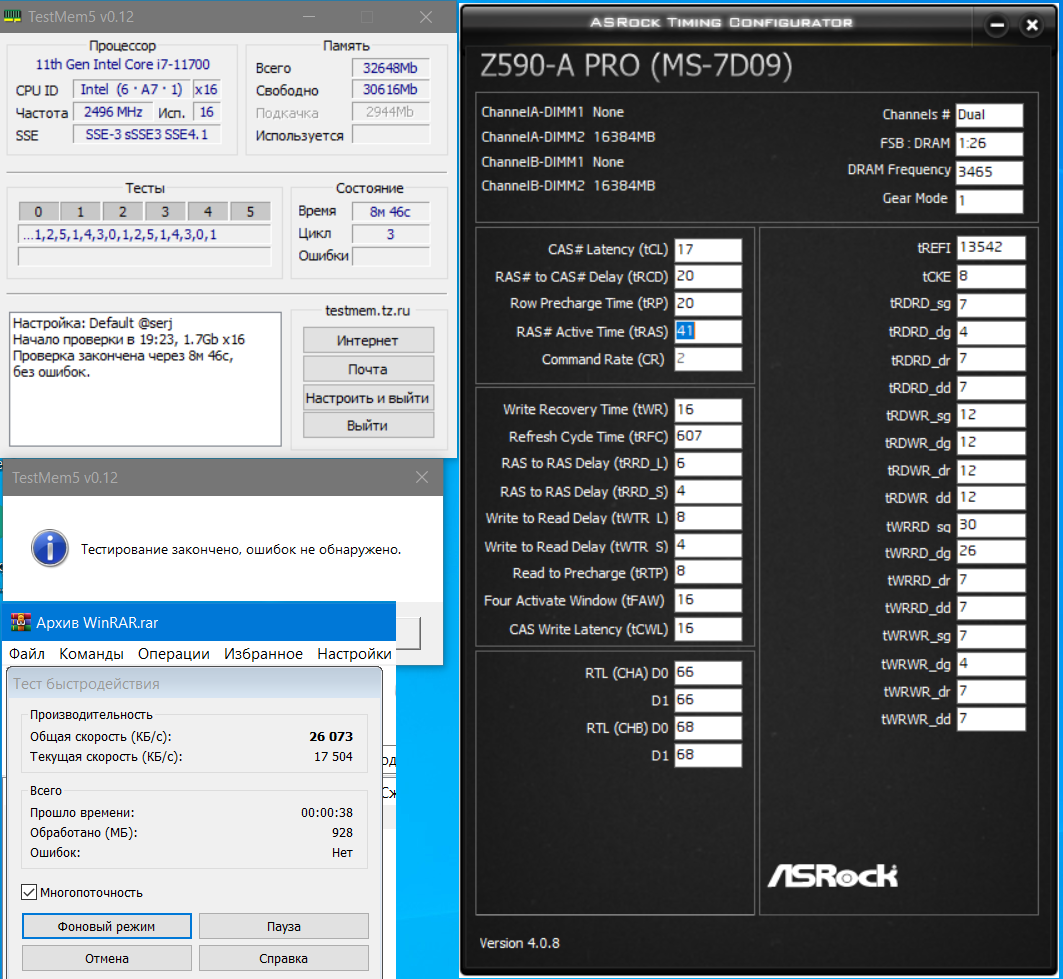
Task: Select test 0 box in Тесты
Action: [38, 212]
